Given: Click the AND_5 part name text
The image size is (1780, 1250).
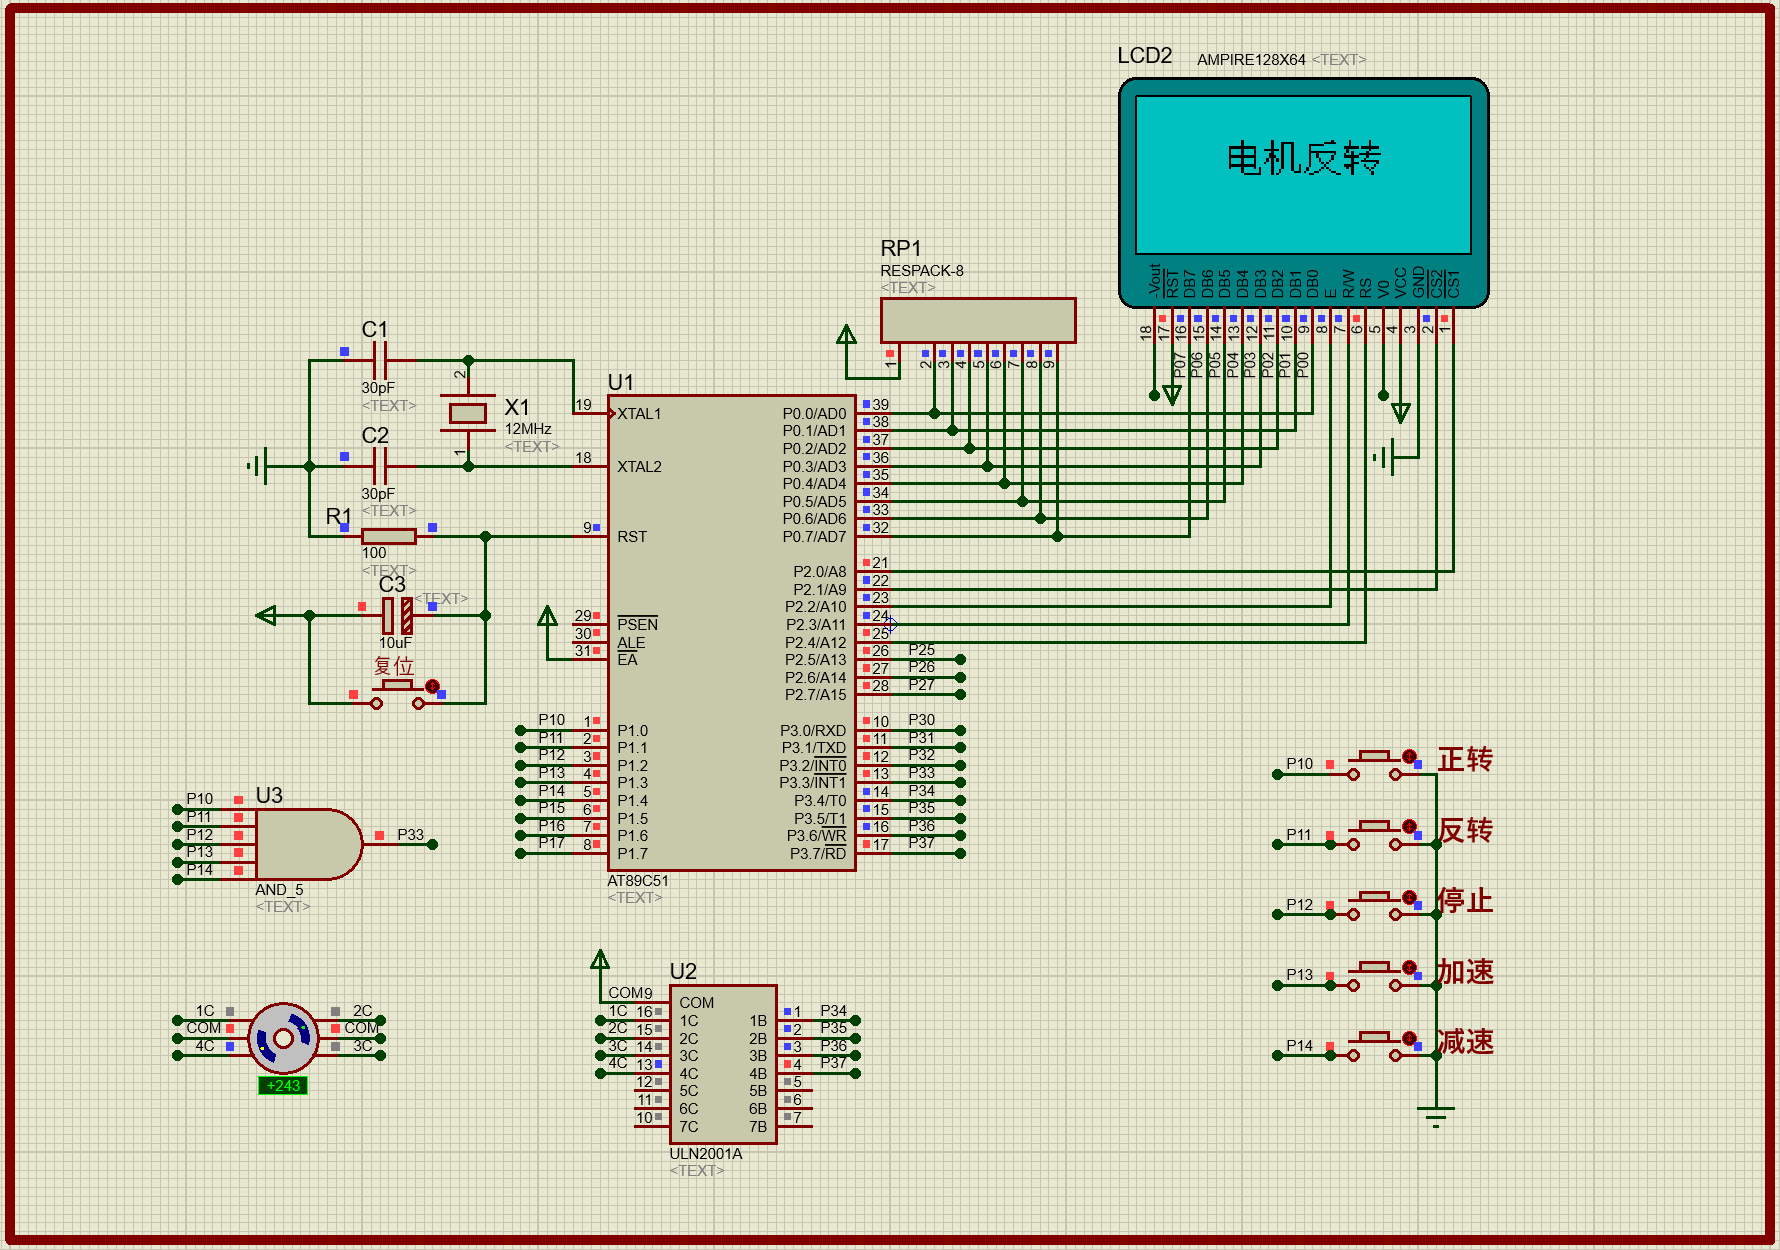Looking at the screenshot, I should pos(279,890).
